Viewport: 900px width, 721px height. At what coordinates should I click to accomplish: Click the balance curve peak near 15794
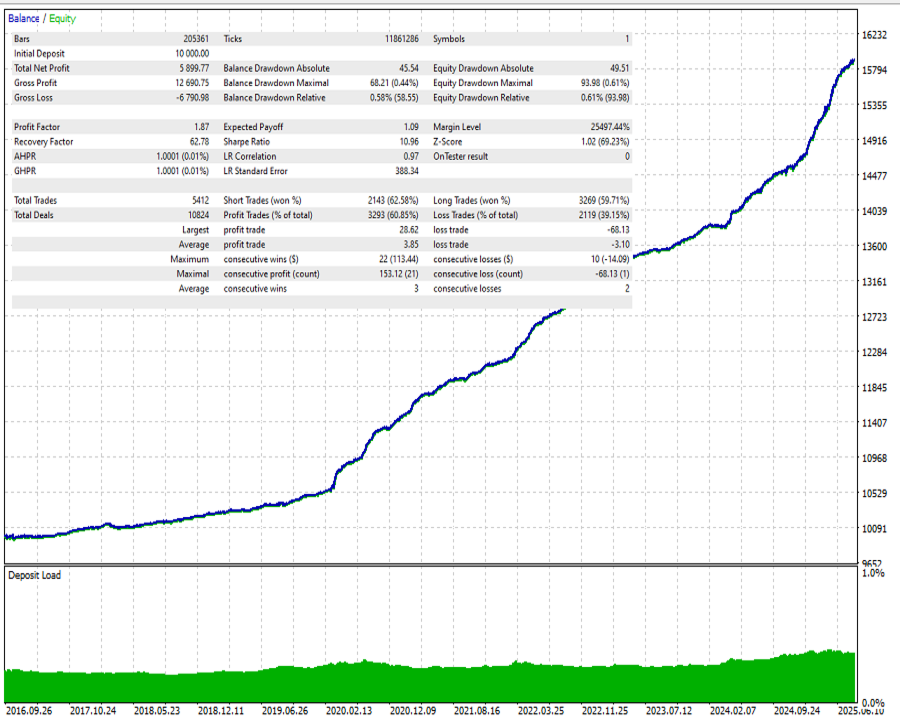pyautogui.click(x=852, y=61)
